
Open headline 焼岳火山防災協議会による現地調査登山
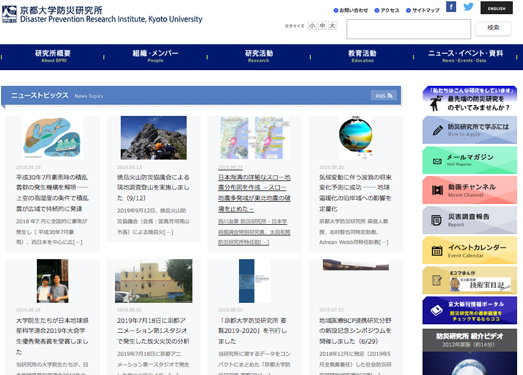click(x=153, y=188)
